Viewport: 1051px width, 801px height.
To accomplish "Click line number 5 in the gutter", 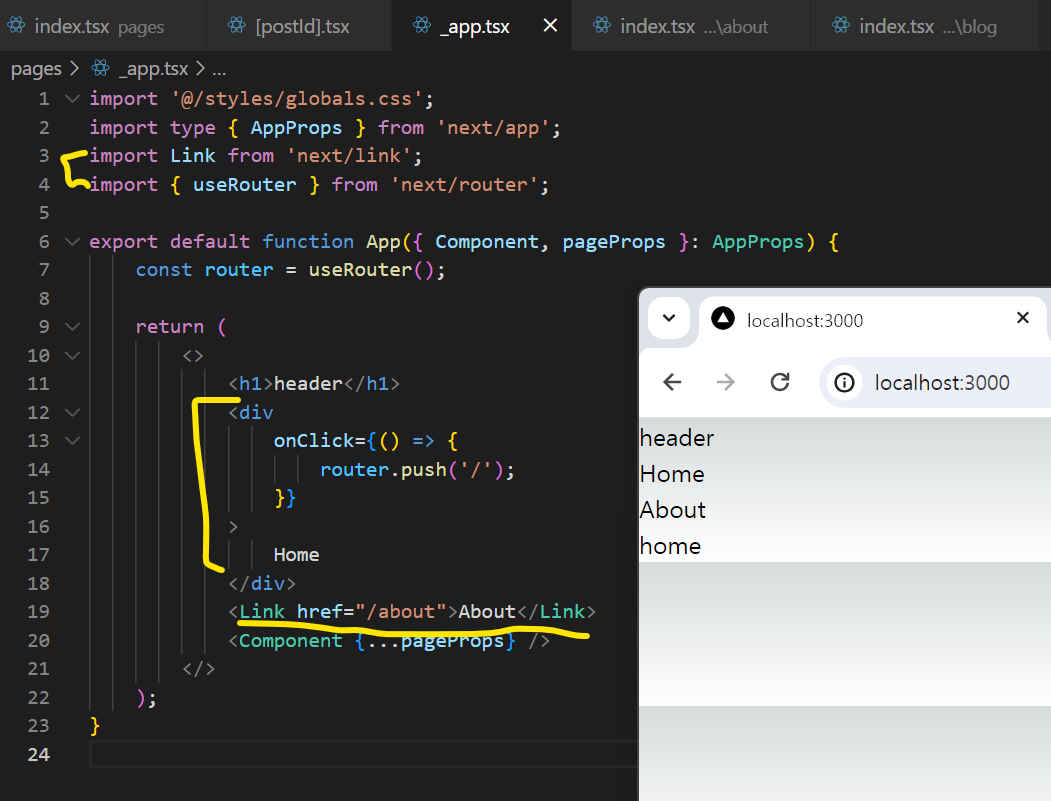I will [44, 213].
